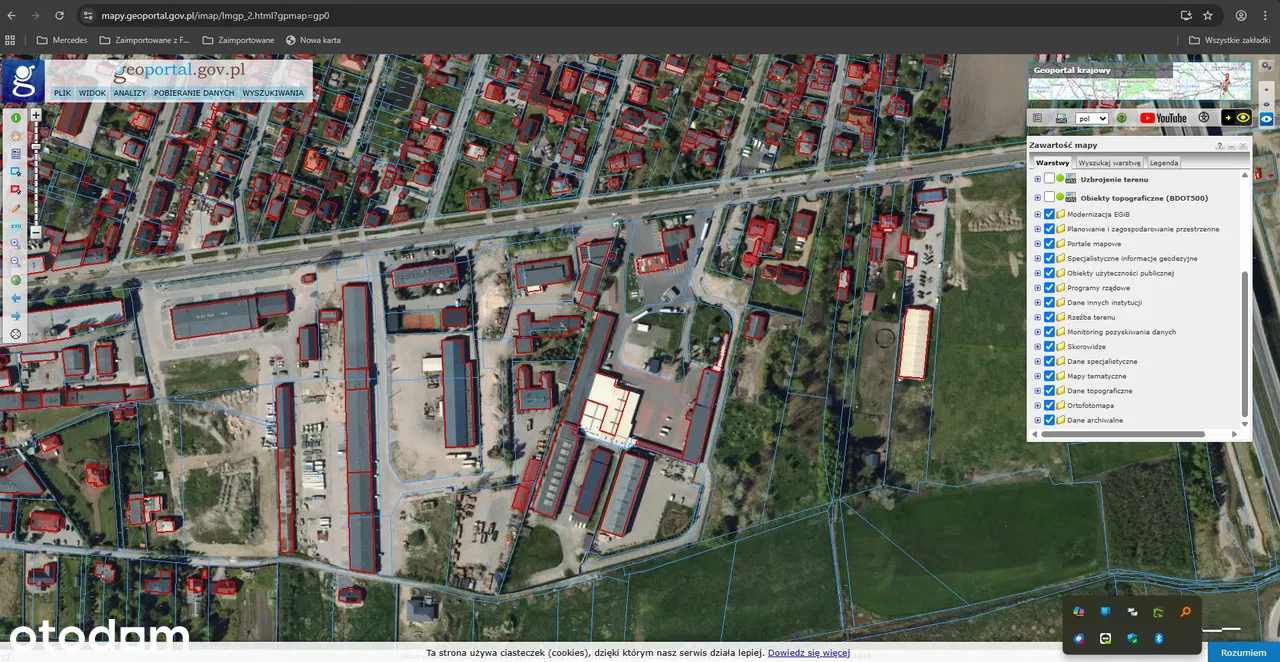This screenshot has height=662, width=1280.
Task: Click the green info identify tool
Action: coord(16,117)
